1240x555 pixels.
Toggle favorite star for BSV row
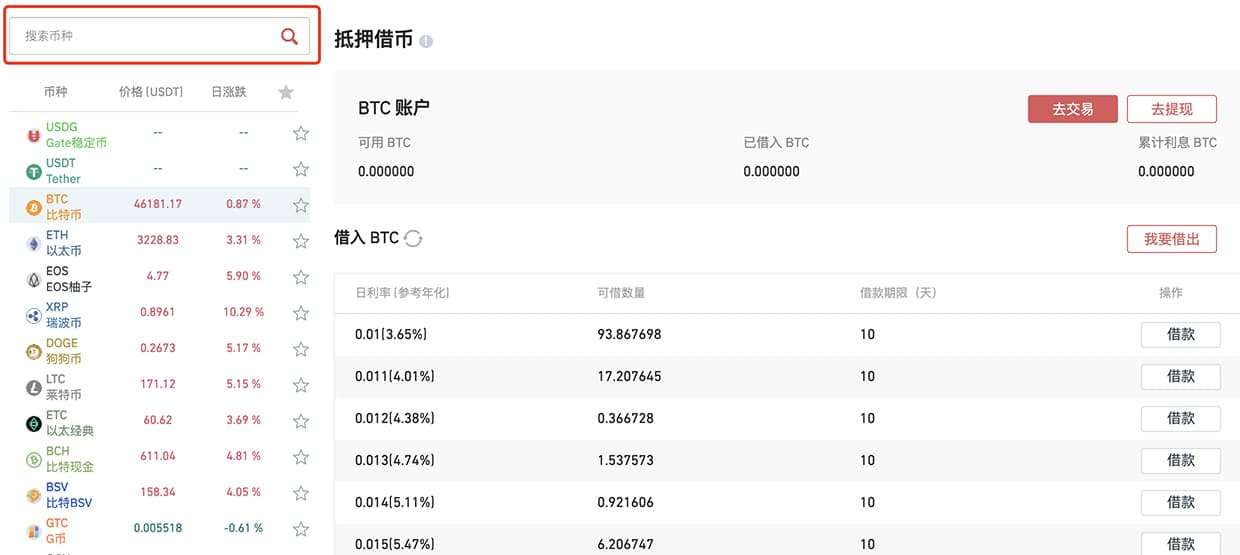coord(301,493)
